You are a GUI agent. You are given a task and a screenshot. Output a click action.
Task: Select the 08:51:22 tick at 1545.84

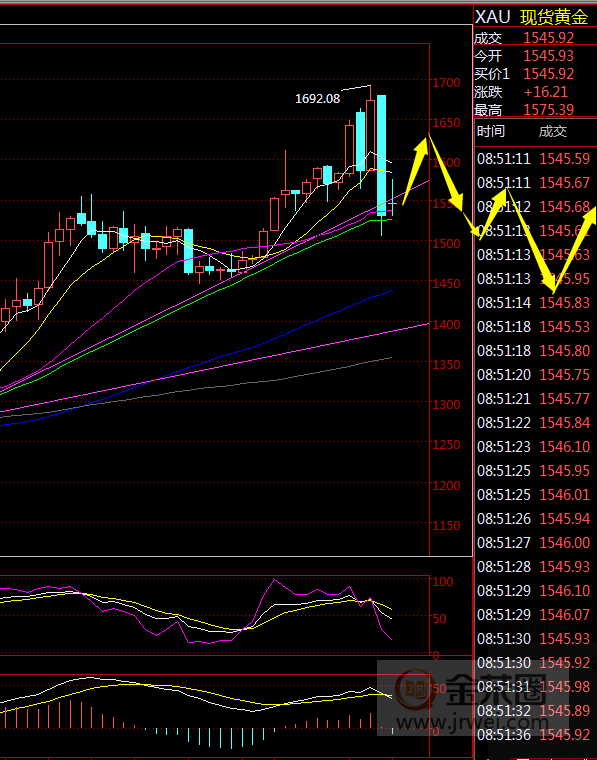click(534, 423)
